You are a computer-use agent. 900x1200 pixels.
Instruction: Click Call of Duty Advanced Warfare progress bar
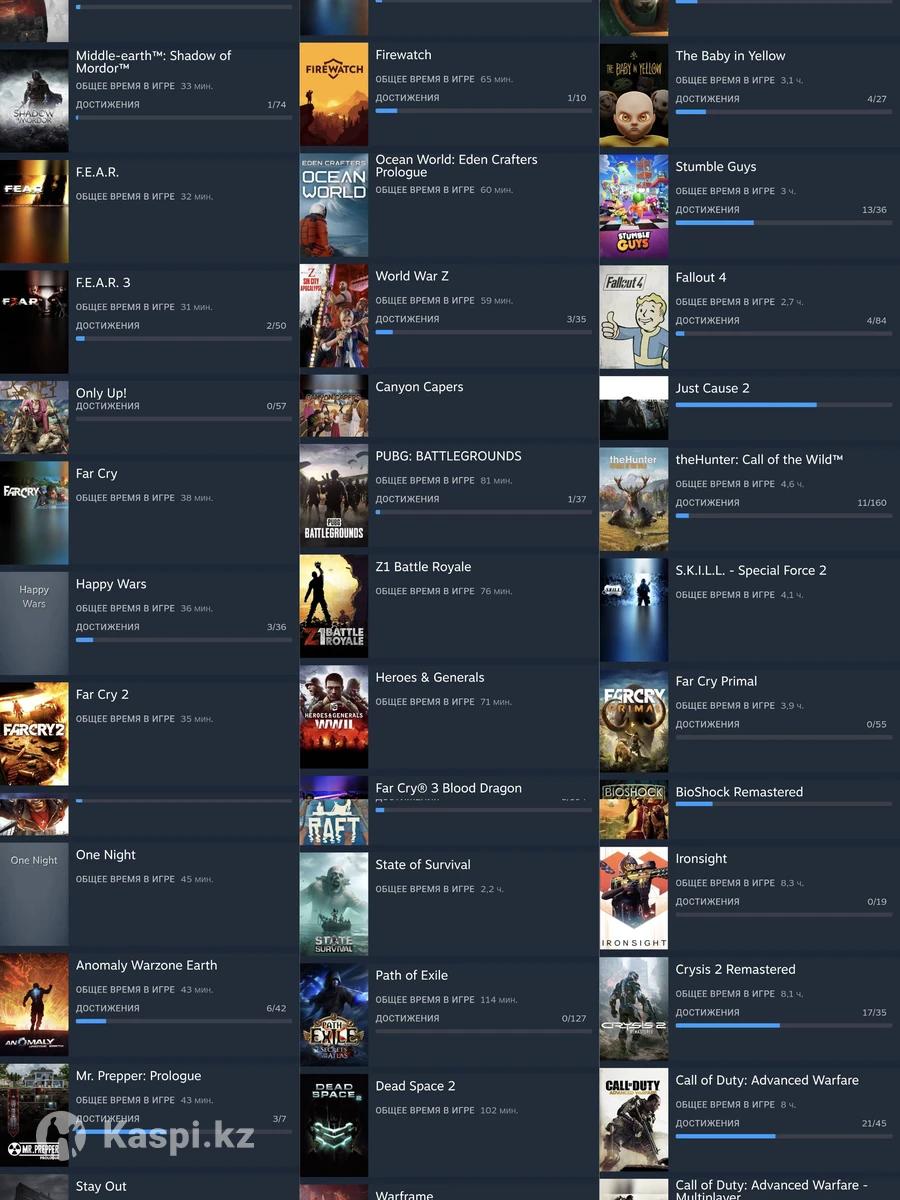pos(783,1136)
